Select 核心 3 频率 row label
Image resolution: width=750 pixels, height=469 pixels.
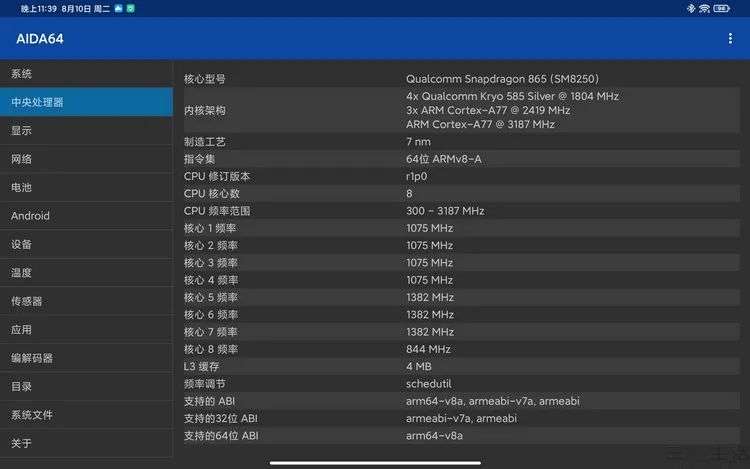coord(211,262)
